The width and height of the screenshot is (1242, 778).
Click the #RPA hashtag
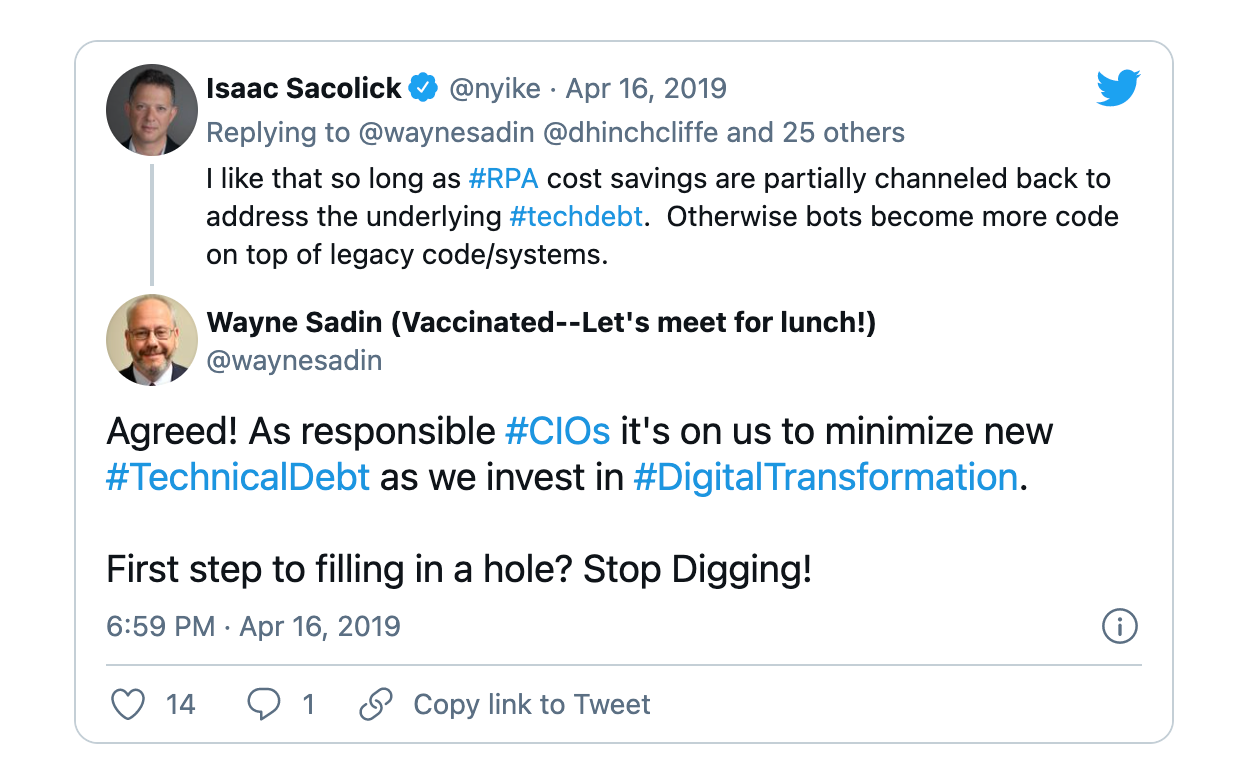tap(503, 180)
